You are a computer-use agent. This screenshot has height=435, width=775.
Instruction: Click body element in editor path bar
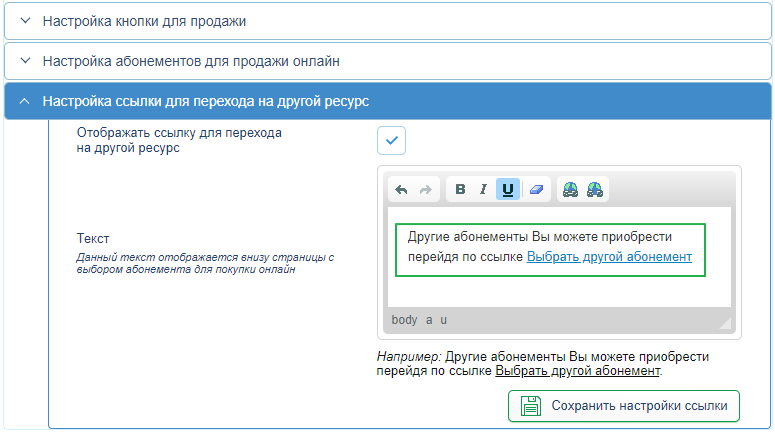pos(404,320)
